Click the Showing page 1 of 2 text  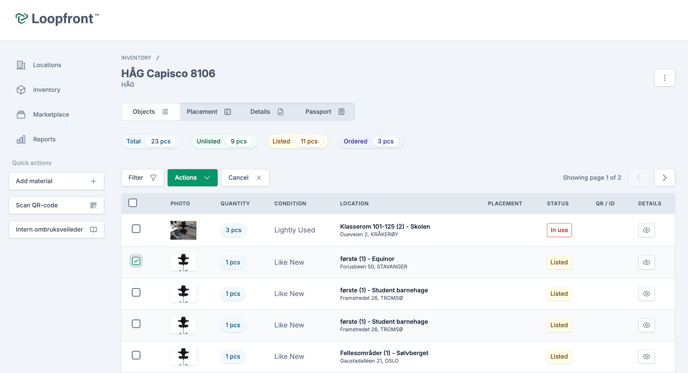point(592,178)
